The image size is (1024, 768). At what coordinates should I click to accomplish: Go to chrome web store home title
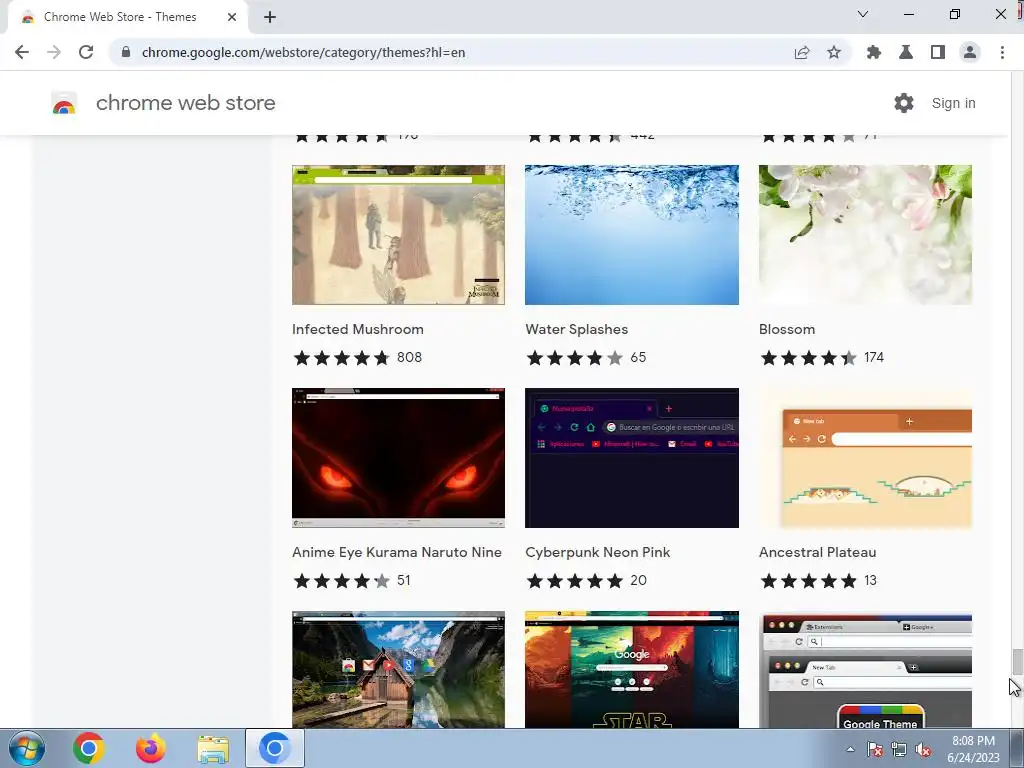(x=185, y=103)
